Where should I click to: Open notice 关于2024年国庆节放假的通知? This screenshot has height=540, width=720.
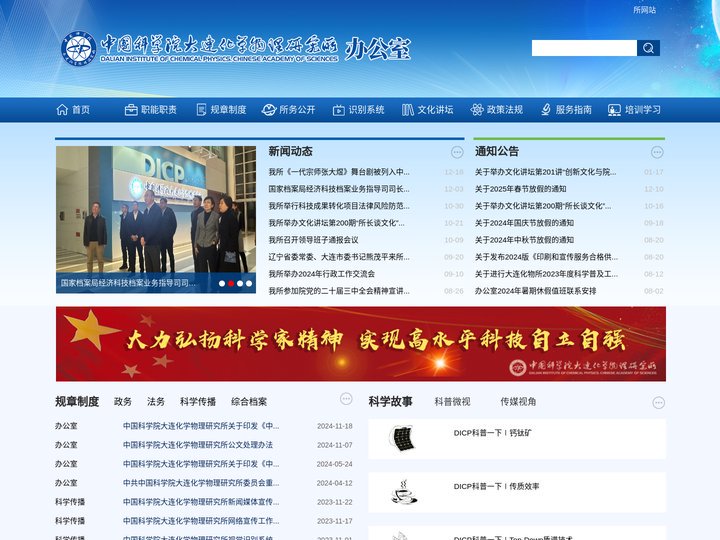point(524,223)
